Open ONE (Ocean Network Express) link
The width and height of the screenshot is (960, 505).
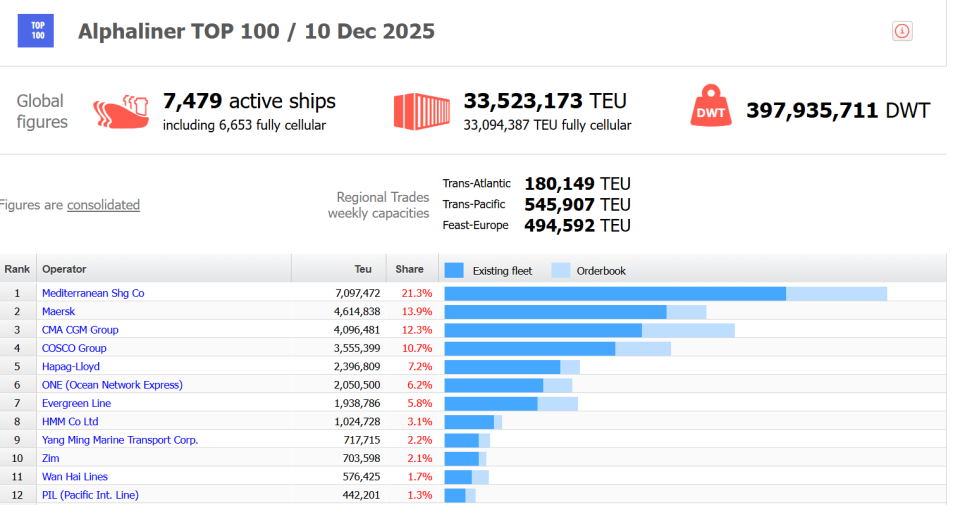point(112,385)
